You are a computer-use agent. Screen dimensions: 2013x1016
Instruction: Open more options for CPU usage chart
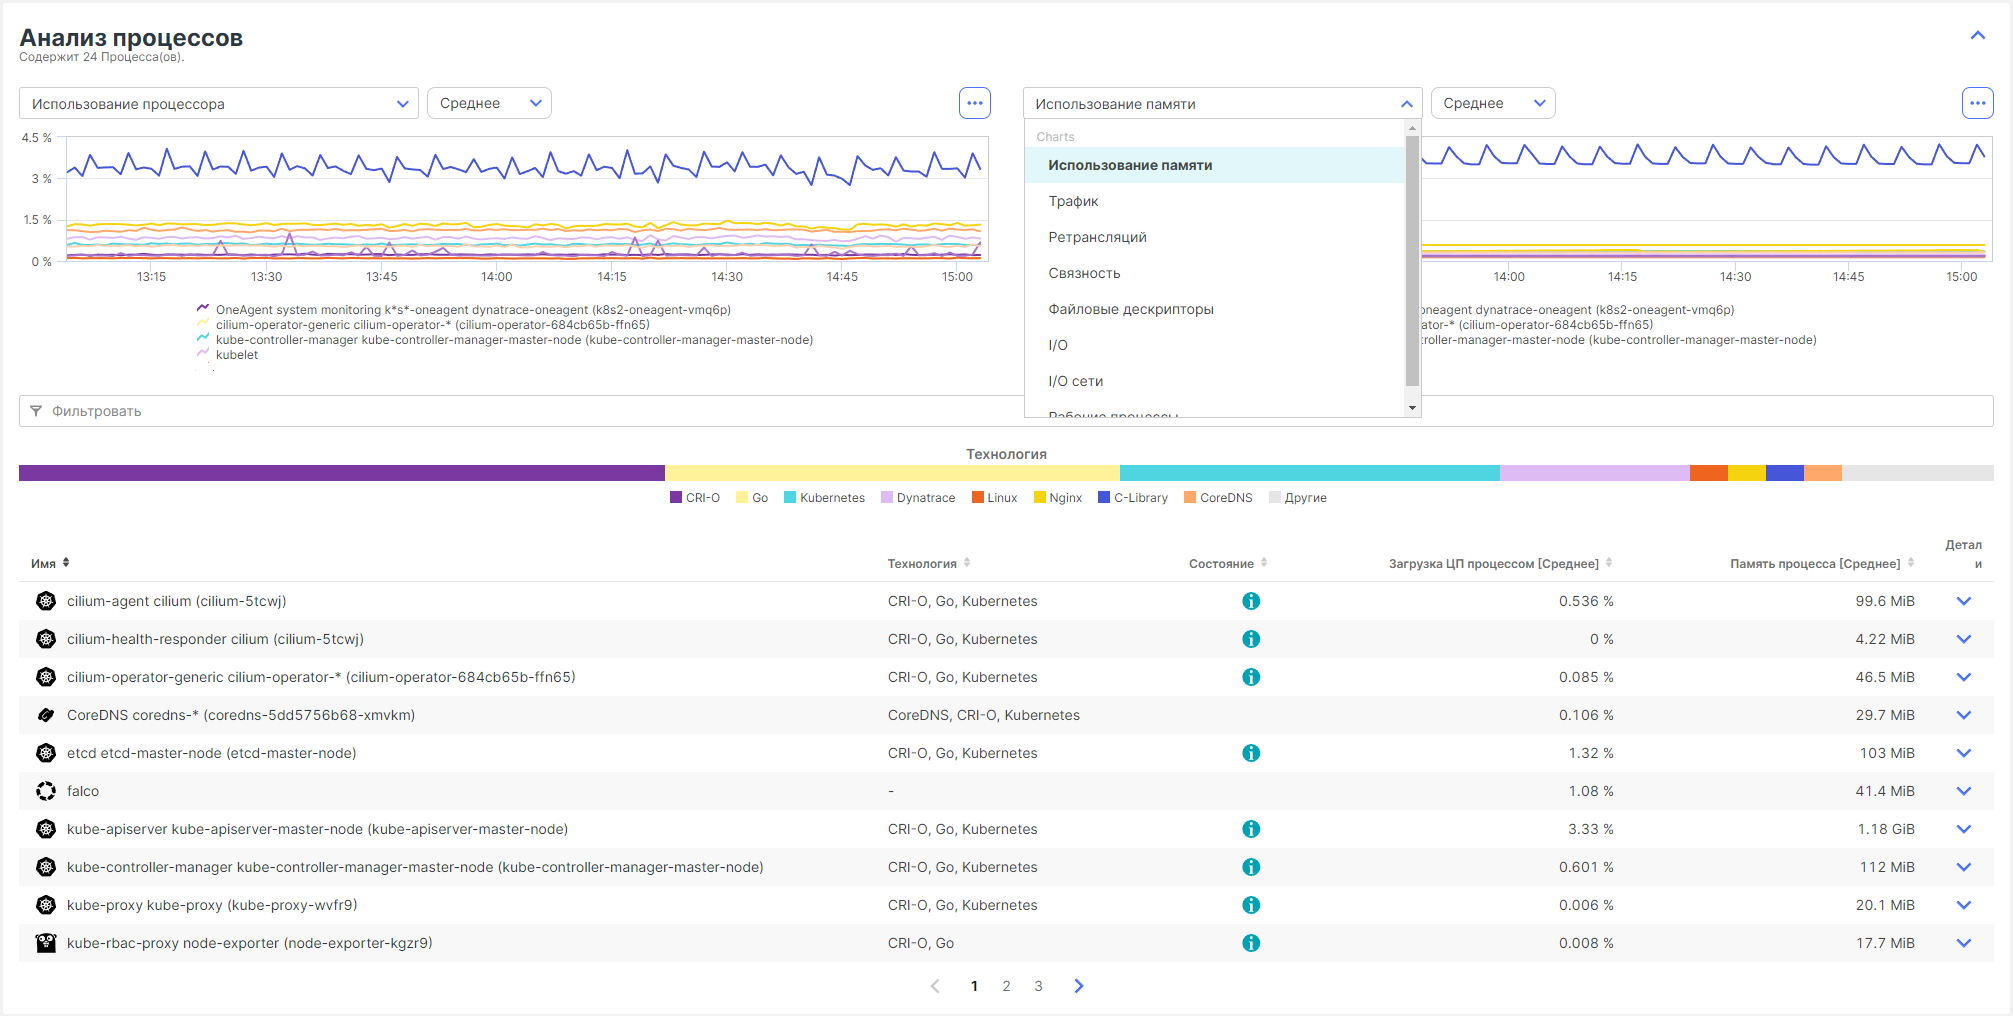point(974,103)
